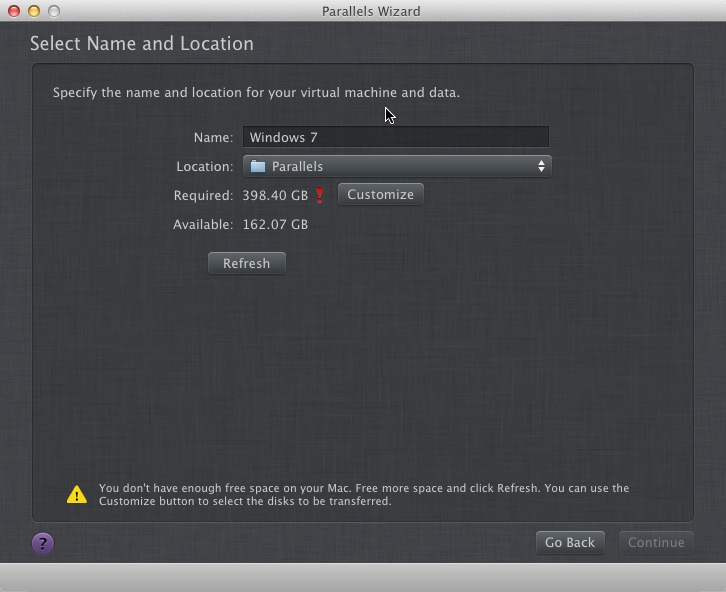This screenshot has width=726, height=592.
Task: Click the Parallels Wizard title text
Action: (371, 11)
